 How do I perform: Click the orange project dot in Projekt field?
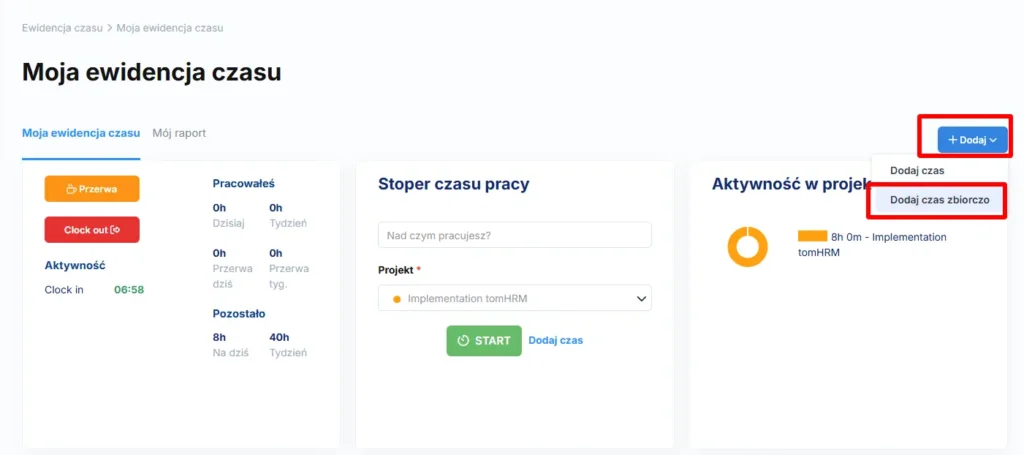click(x=396, y=299)
